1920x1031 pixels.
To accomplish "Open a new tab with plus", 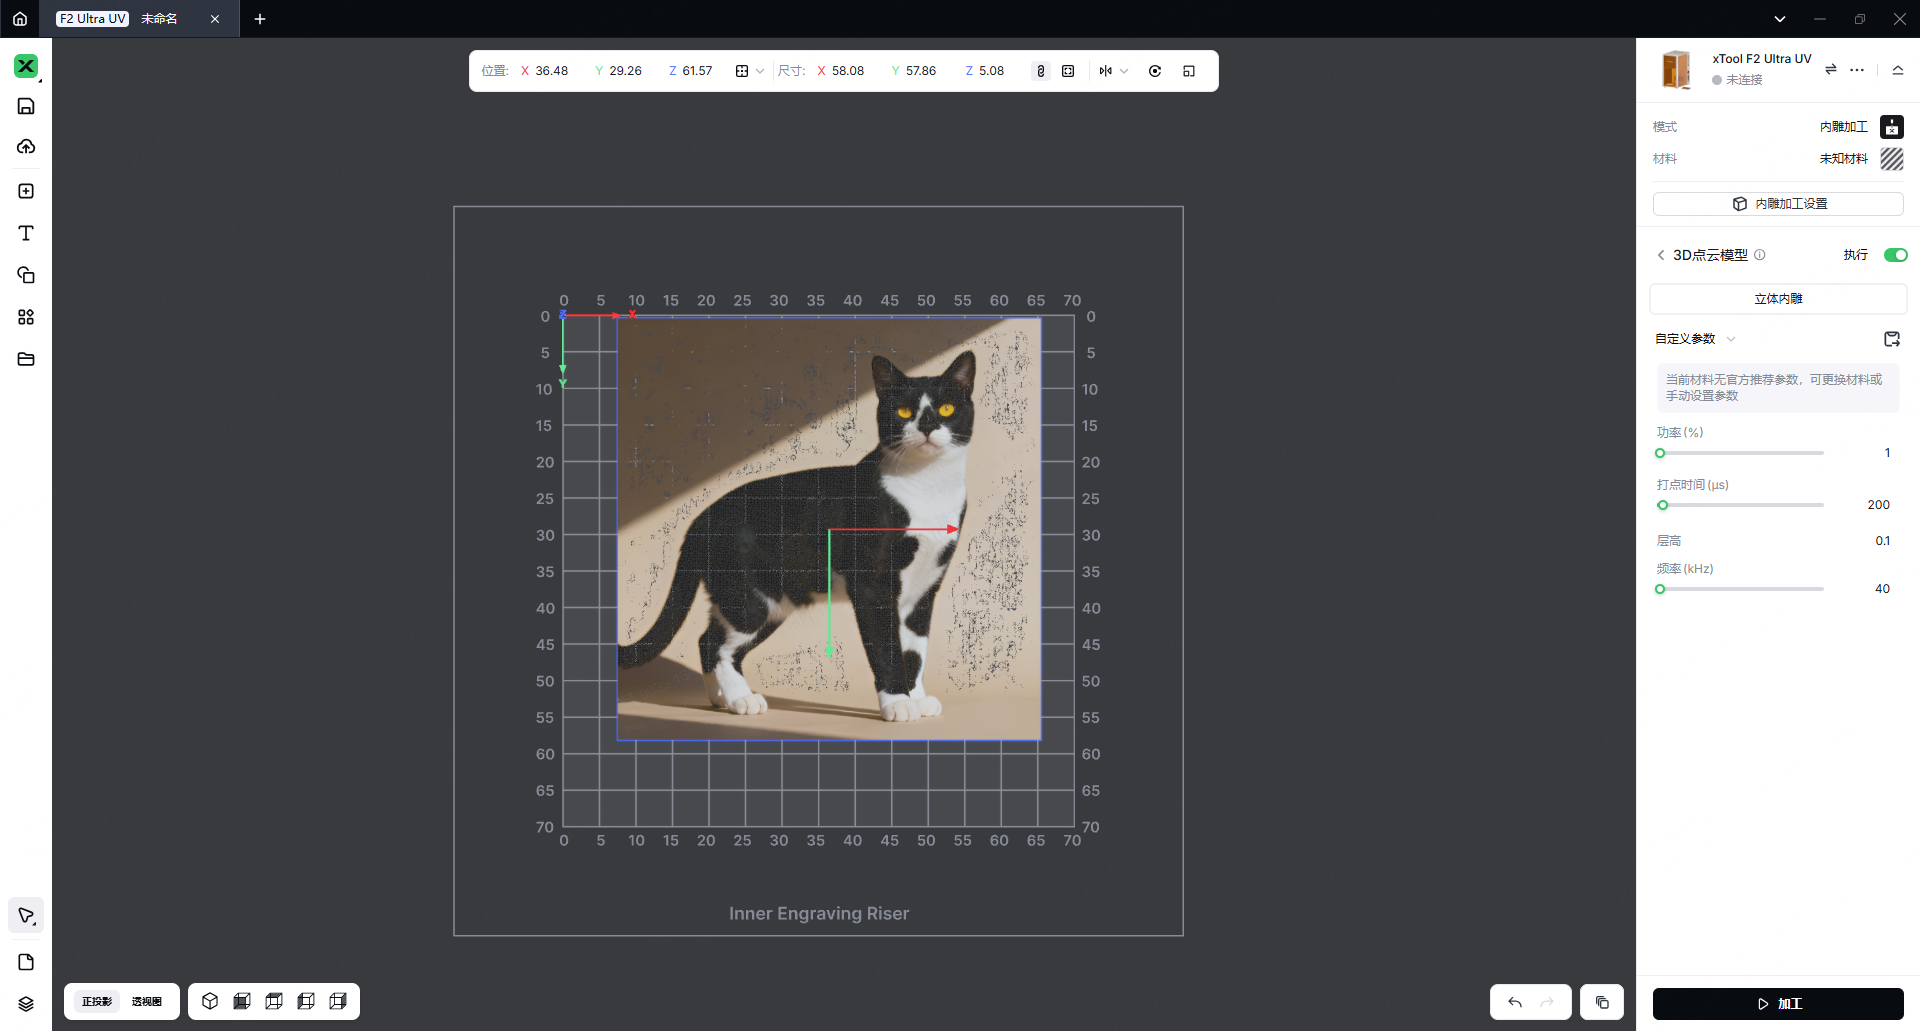I will 260,19.
